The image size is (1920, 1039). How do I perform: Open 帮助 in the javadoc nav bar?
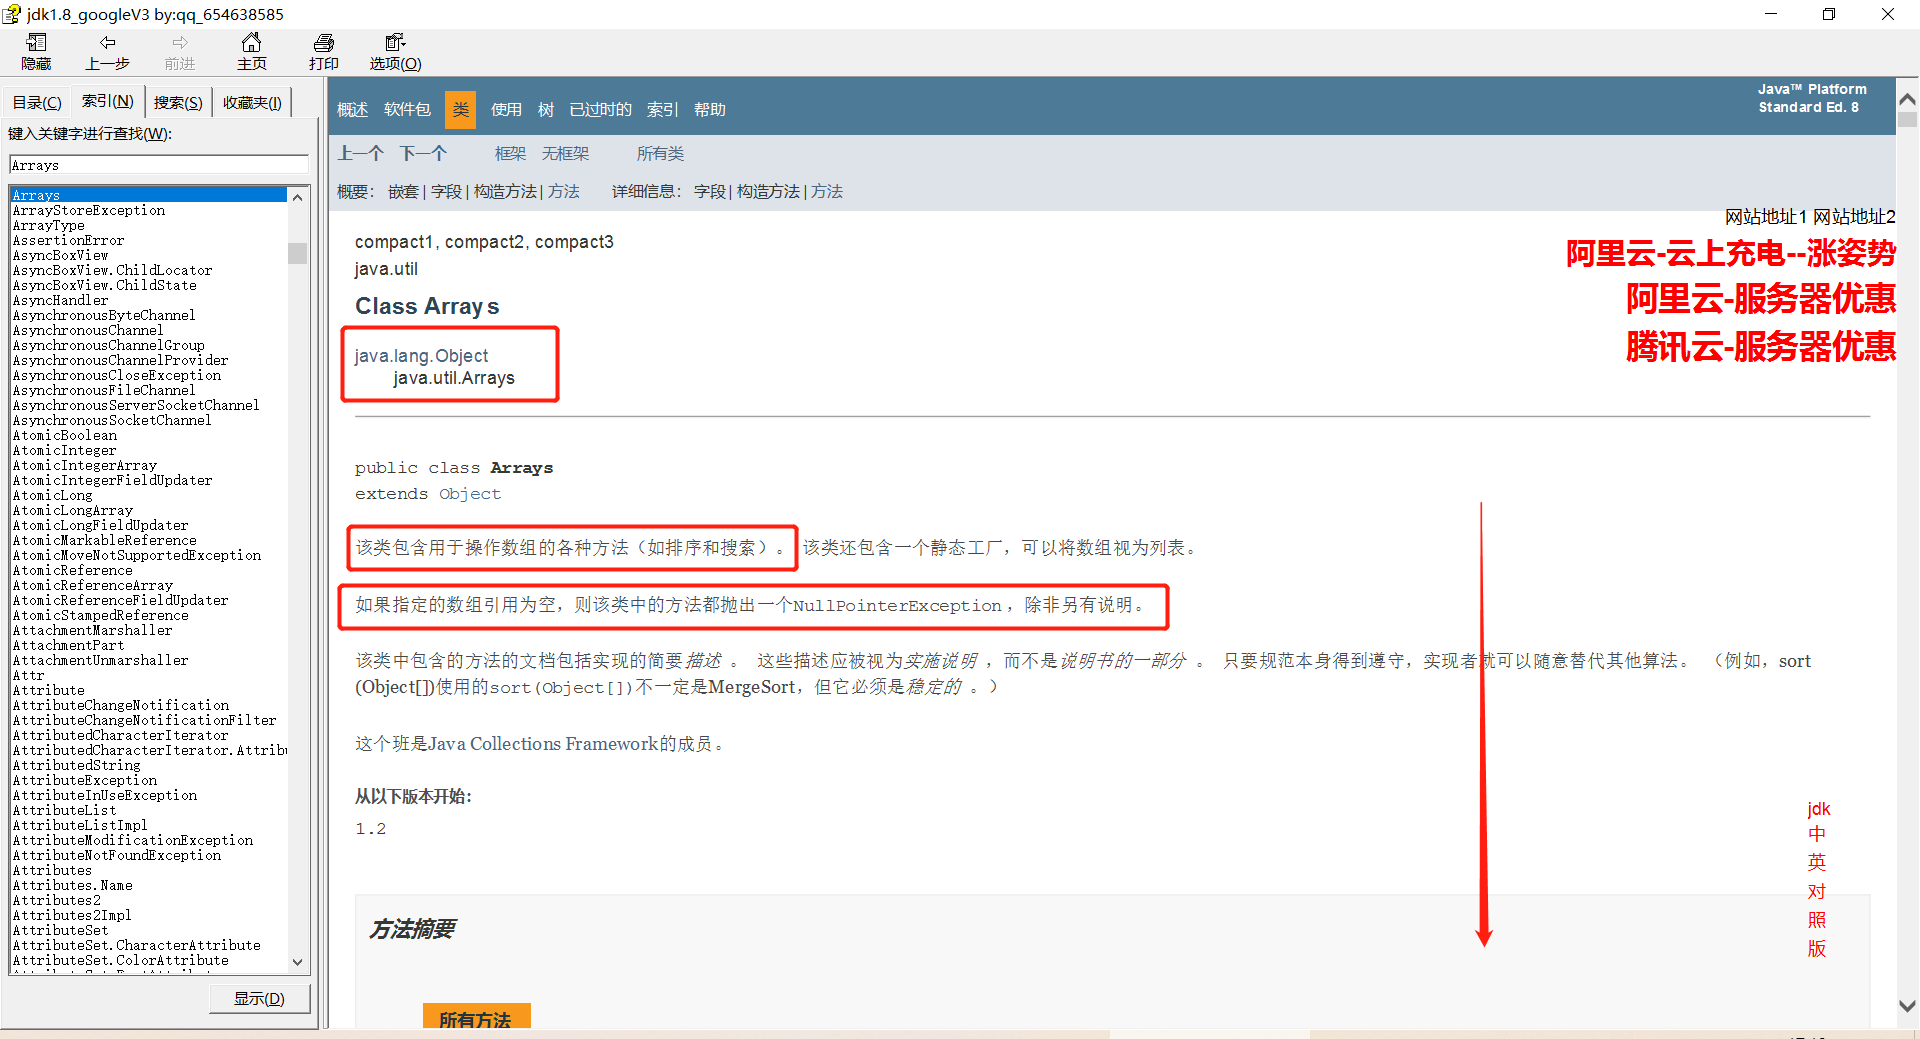point(710,109)
